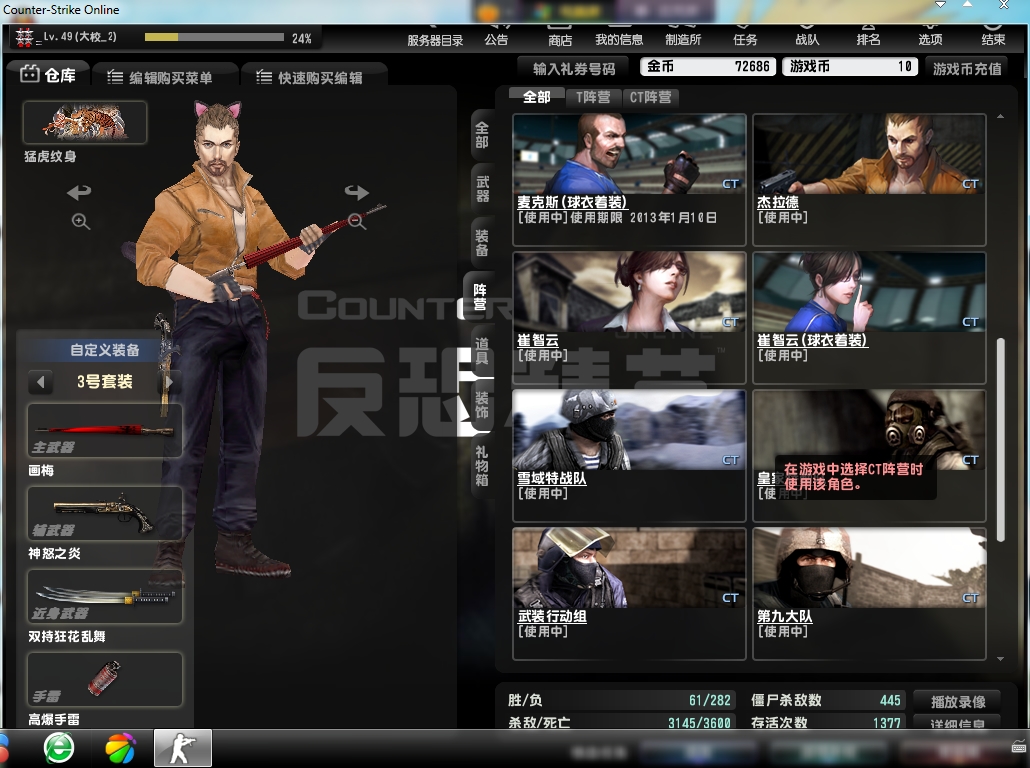Open colorful pinwheel browser in taskbar
The height and width of the screenshot is (768, 1030).
tap(120, 748)
